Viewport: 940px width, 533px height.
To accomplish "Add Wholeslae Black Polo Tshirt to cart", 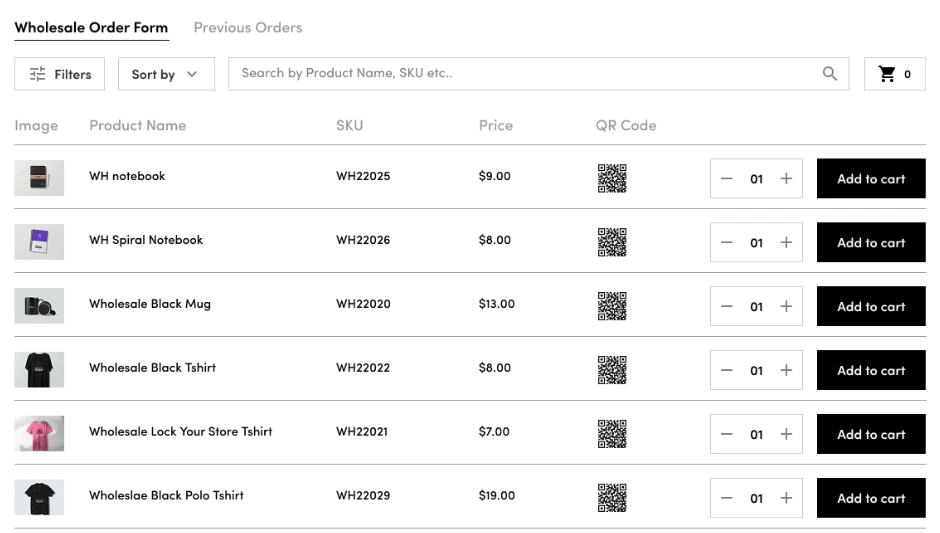I will click(x=871, y=498).
